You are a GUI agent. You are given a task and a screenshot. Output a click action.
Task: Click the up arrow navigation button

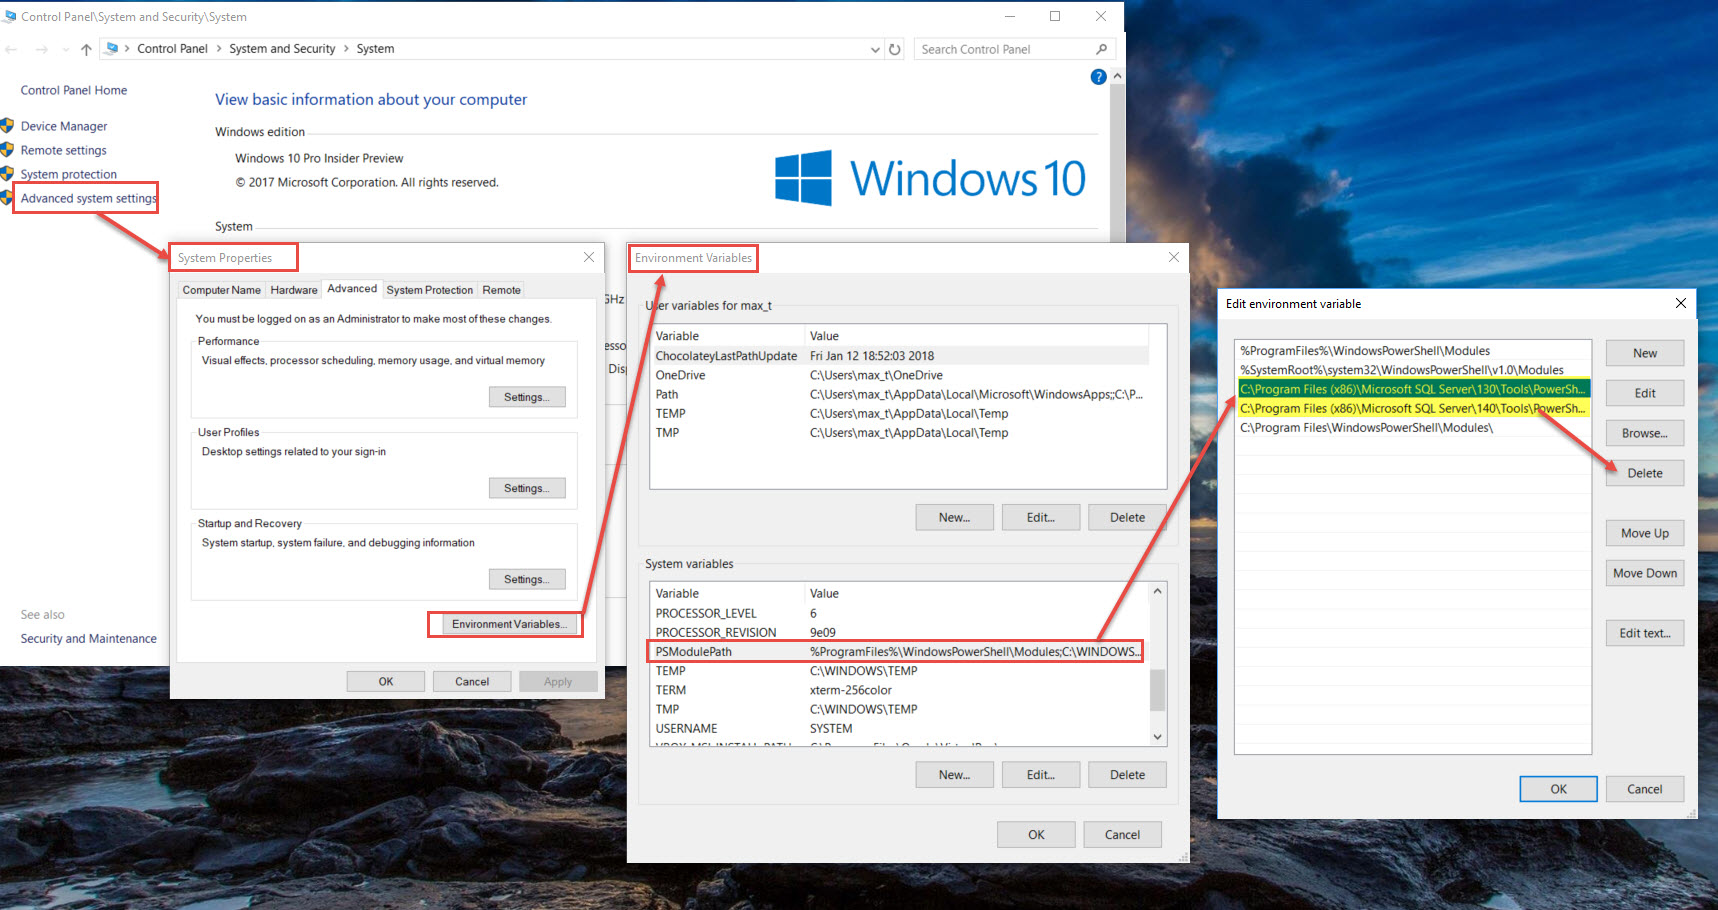point(86,49)
